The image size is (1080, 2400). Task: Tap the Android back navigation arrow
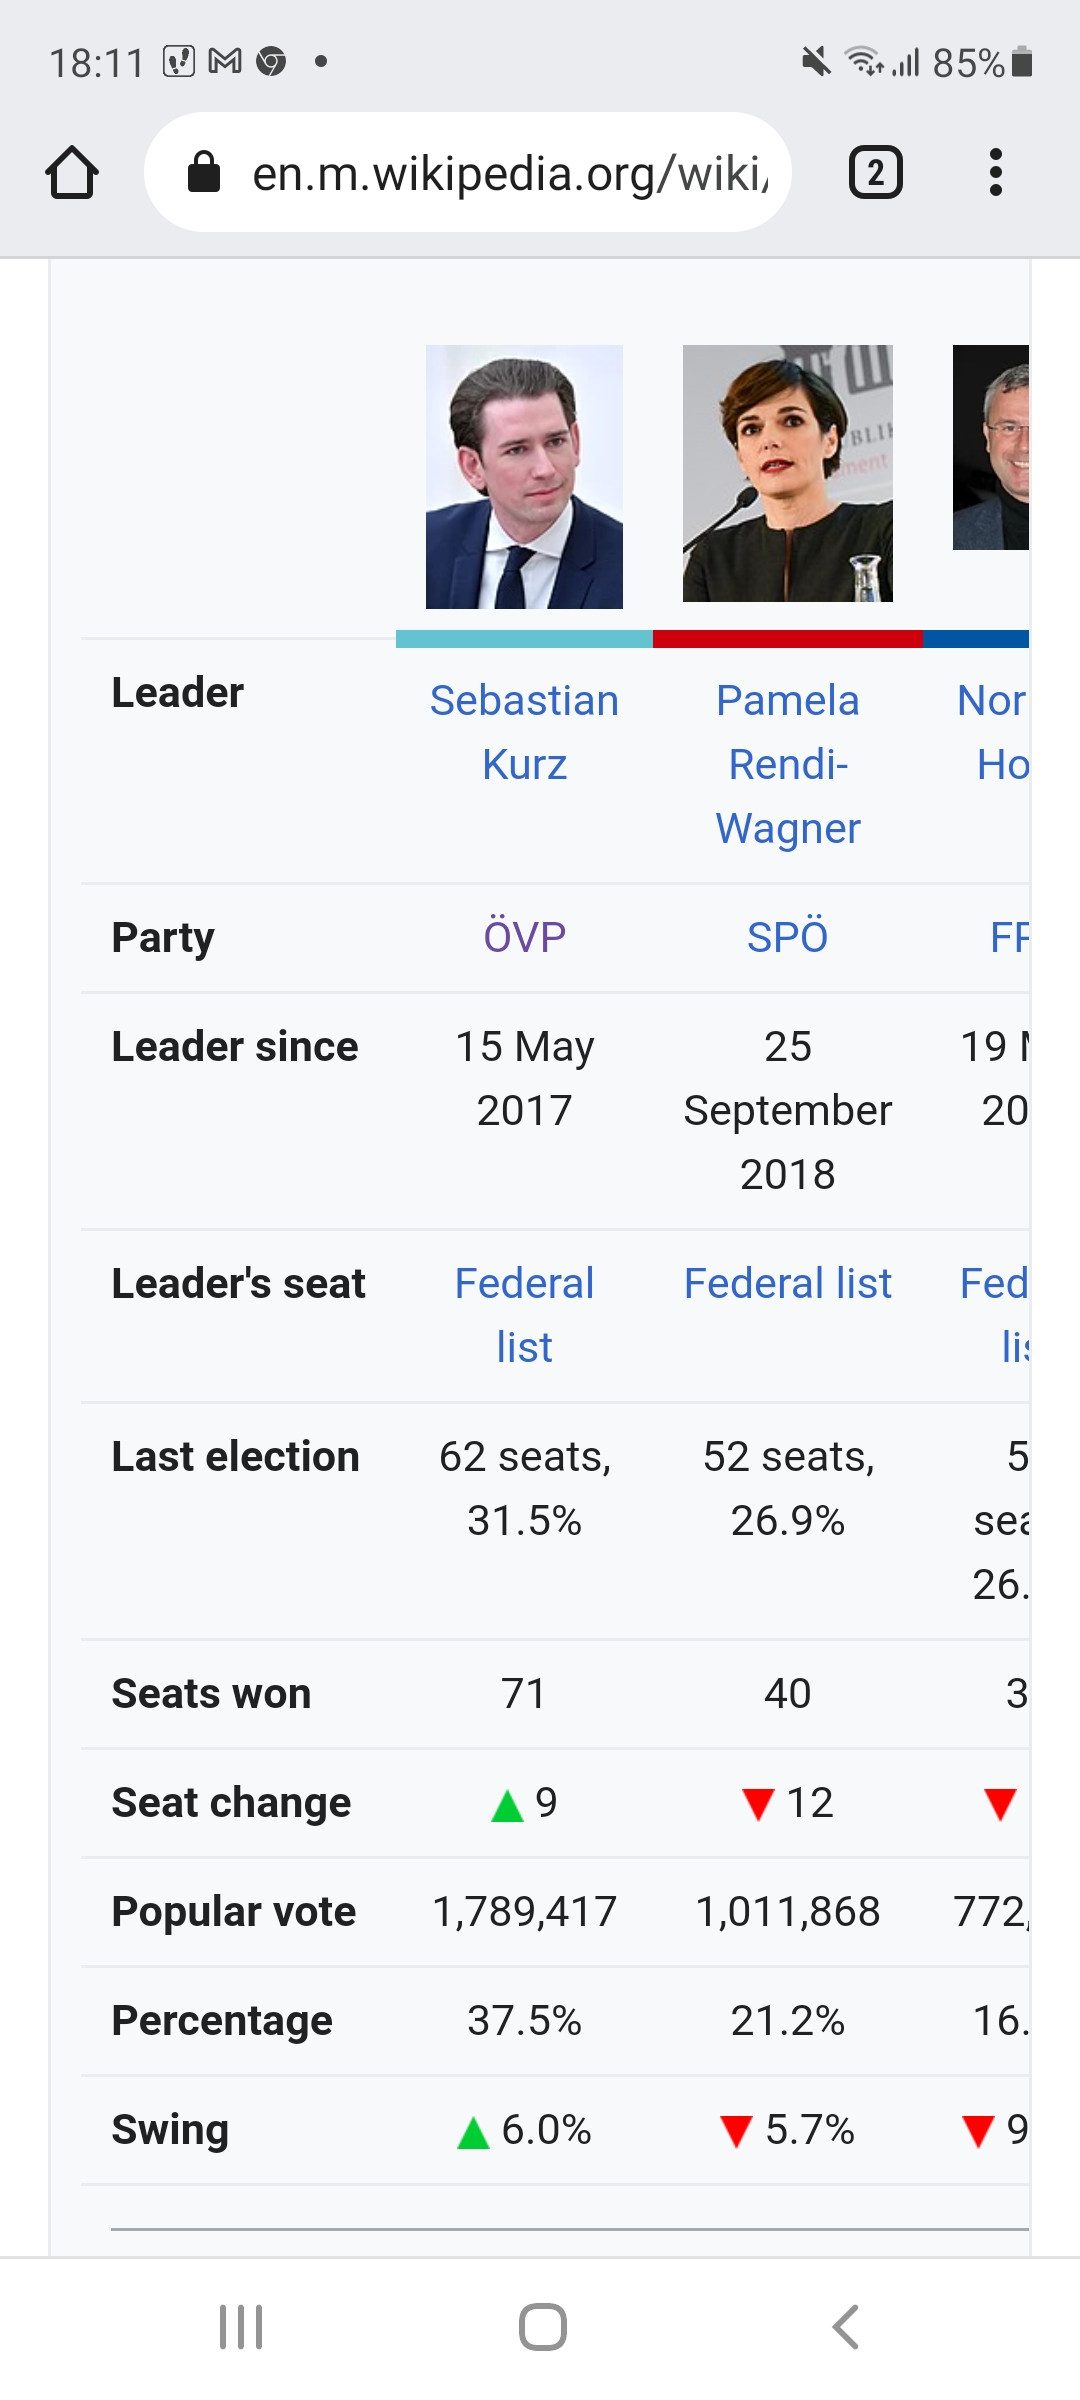tap(845, 2327)
